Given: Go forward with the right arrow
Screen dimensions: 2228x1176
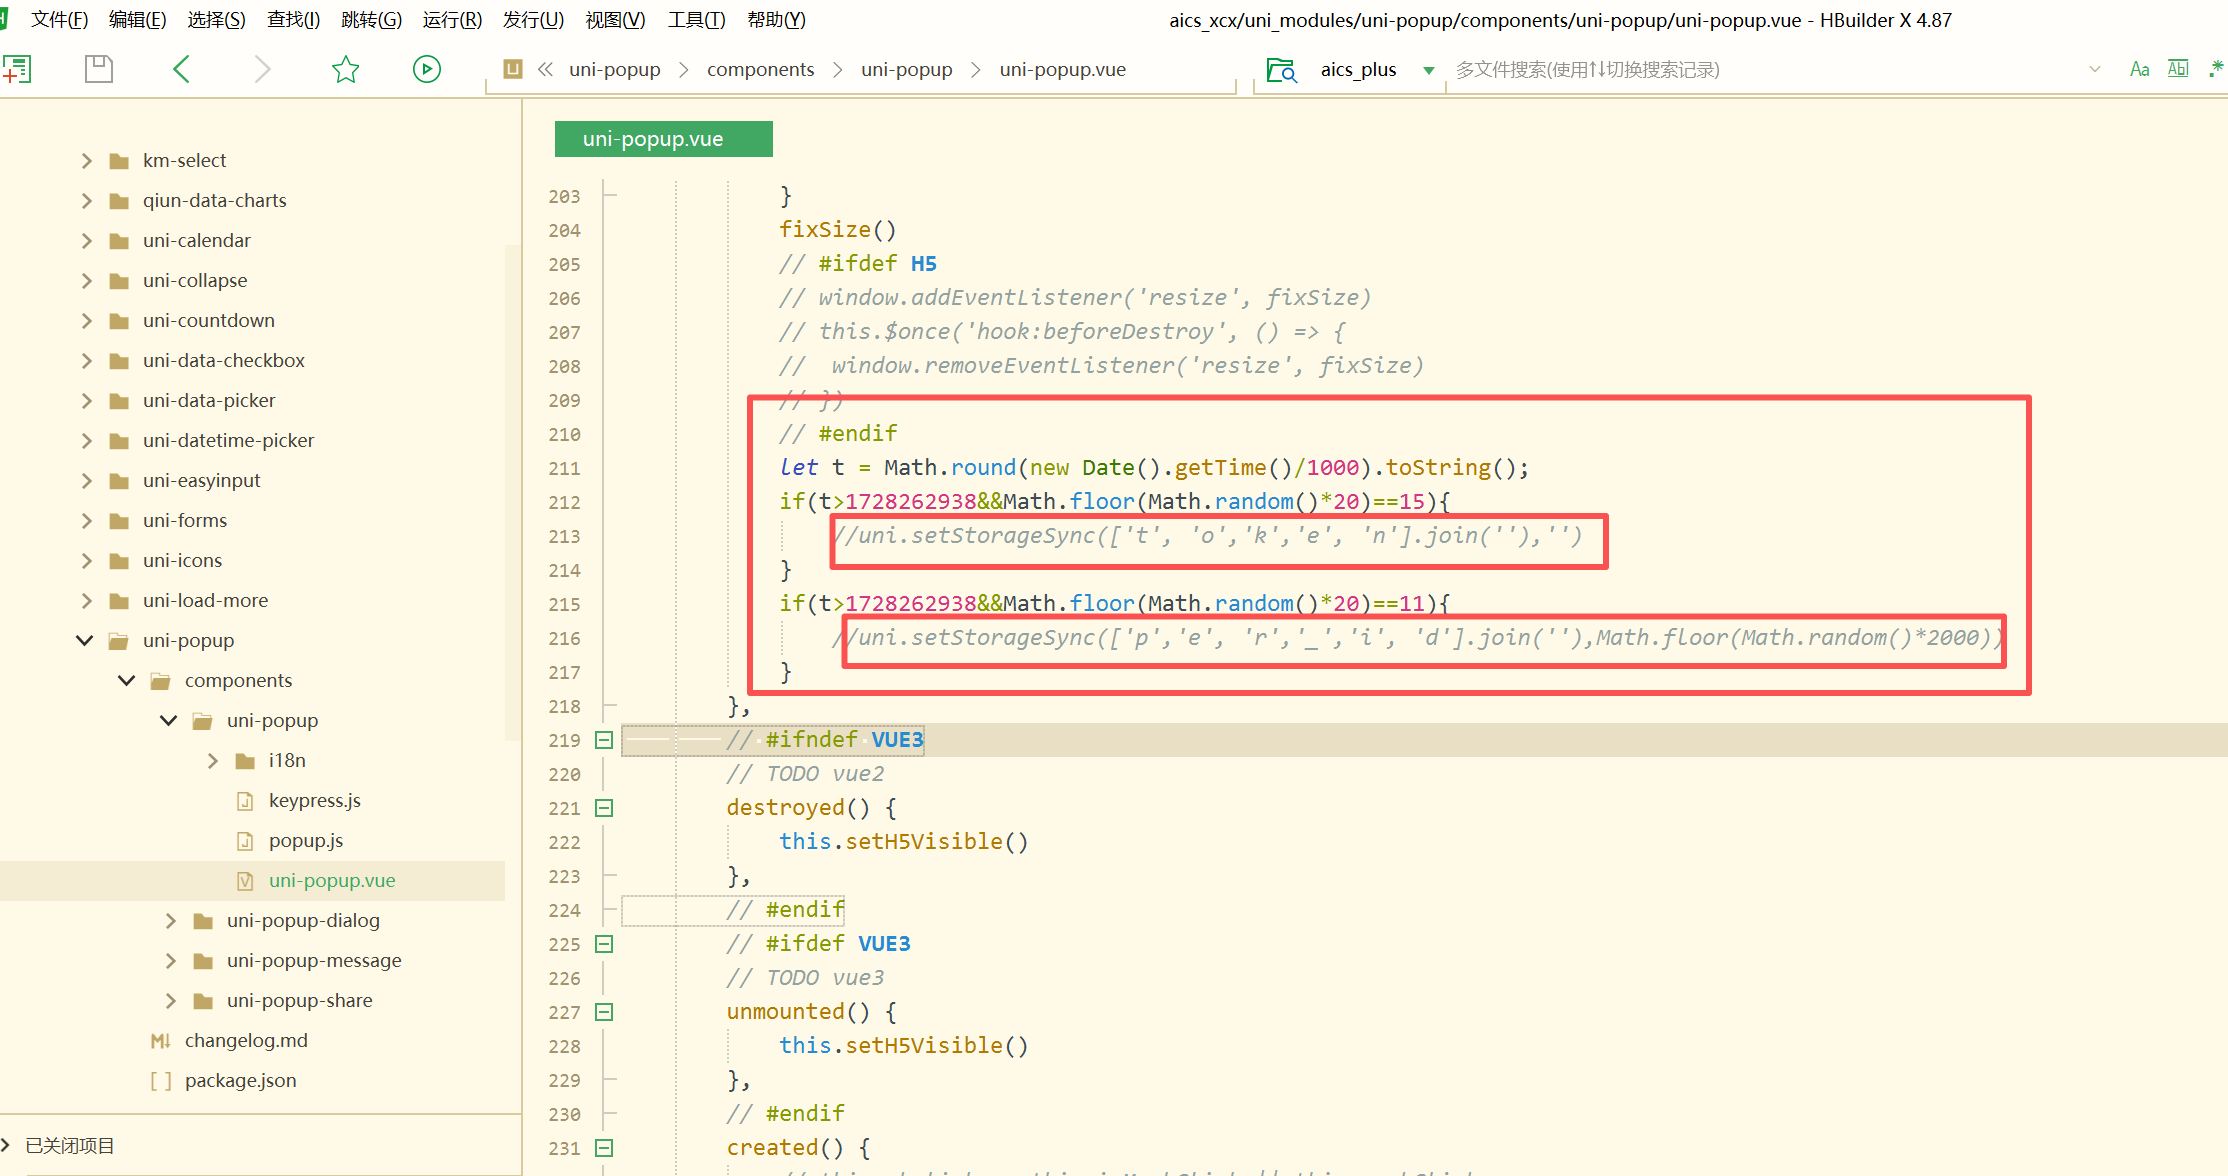Looking at the screenshot, I should click(x=263, y=69).
